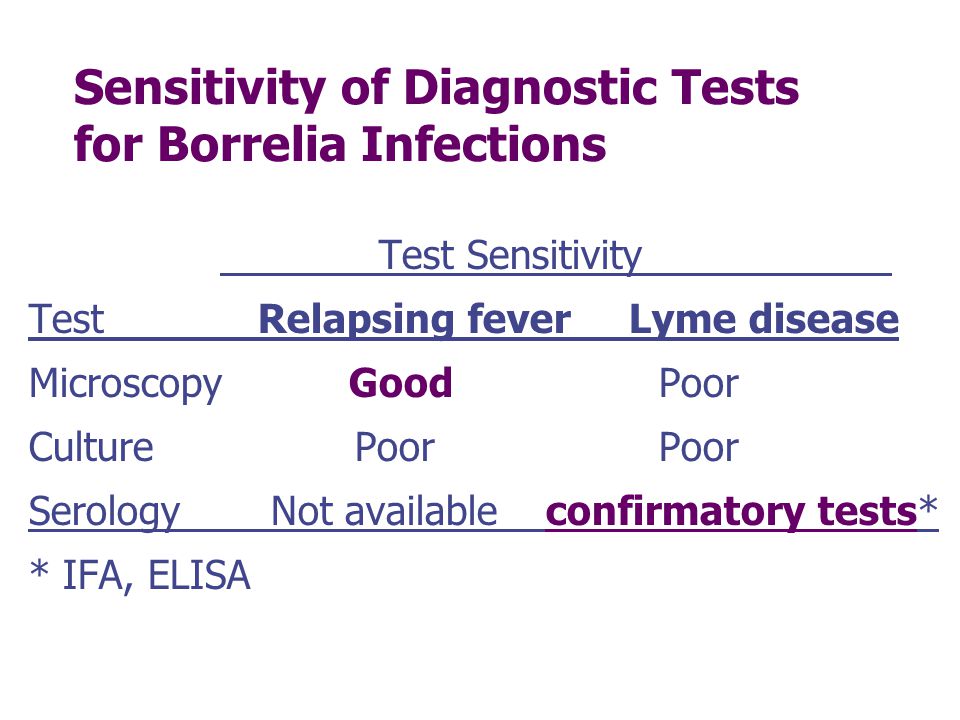
Task: Click 'Poor' under Lyme disease for Culture
Action: click(x=699, y=448)
